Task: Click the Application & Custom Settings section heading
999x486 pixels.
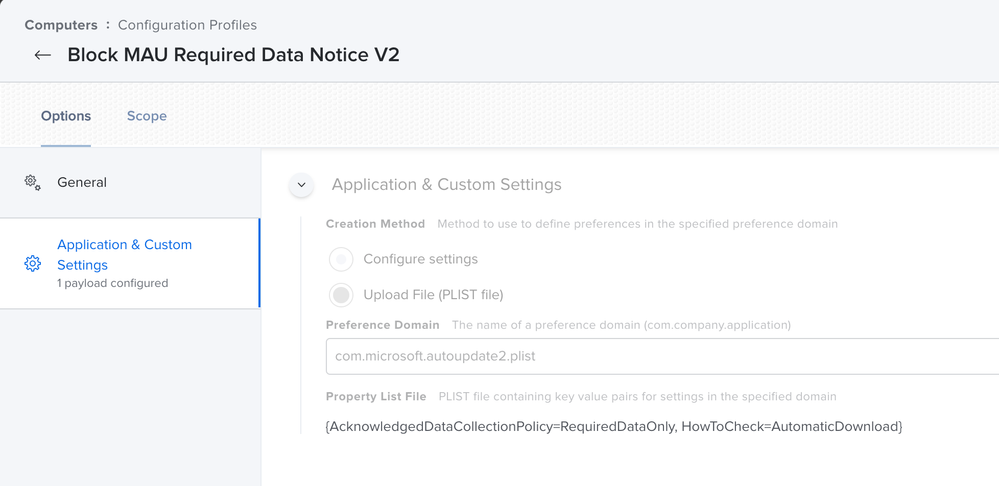Action: click(447, 185)
